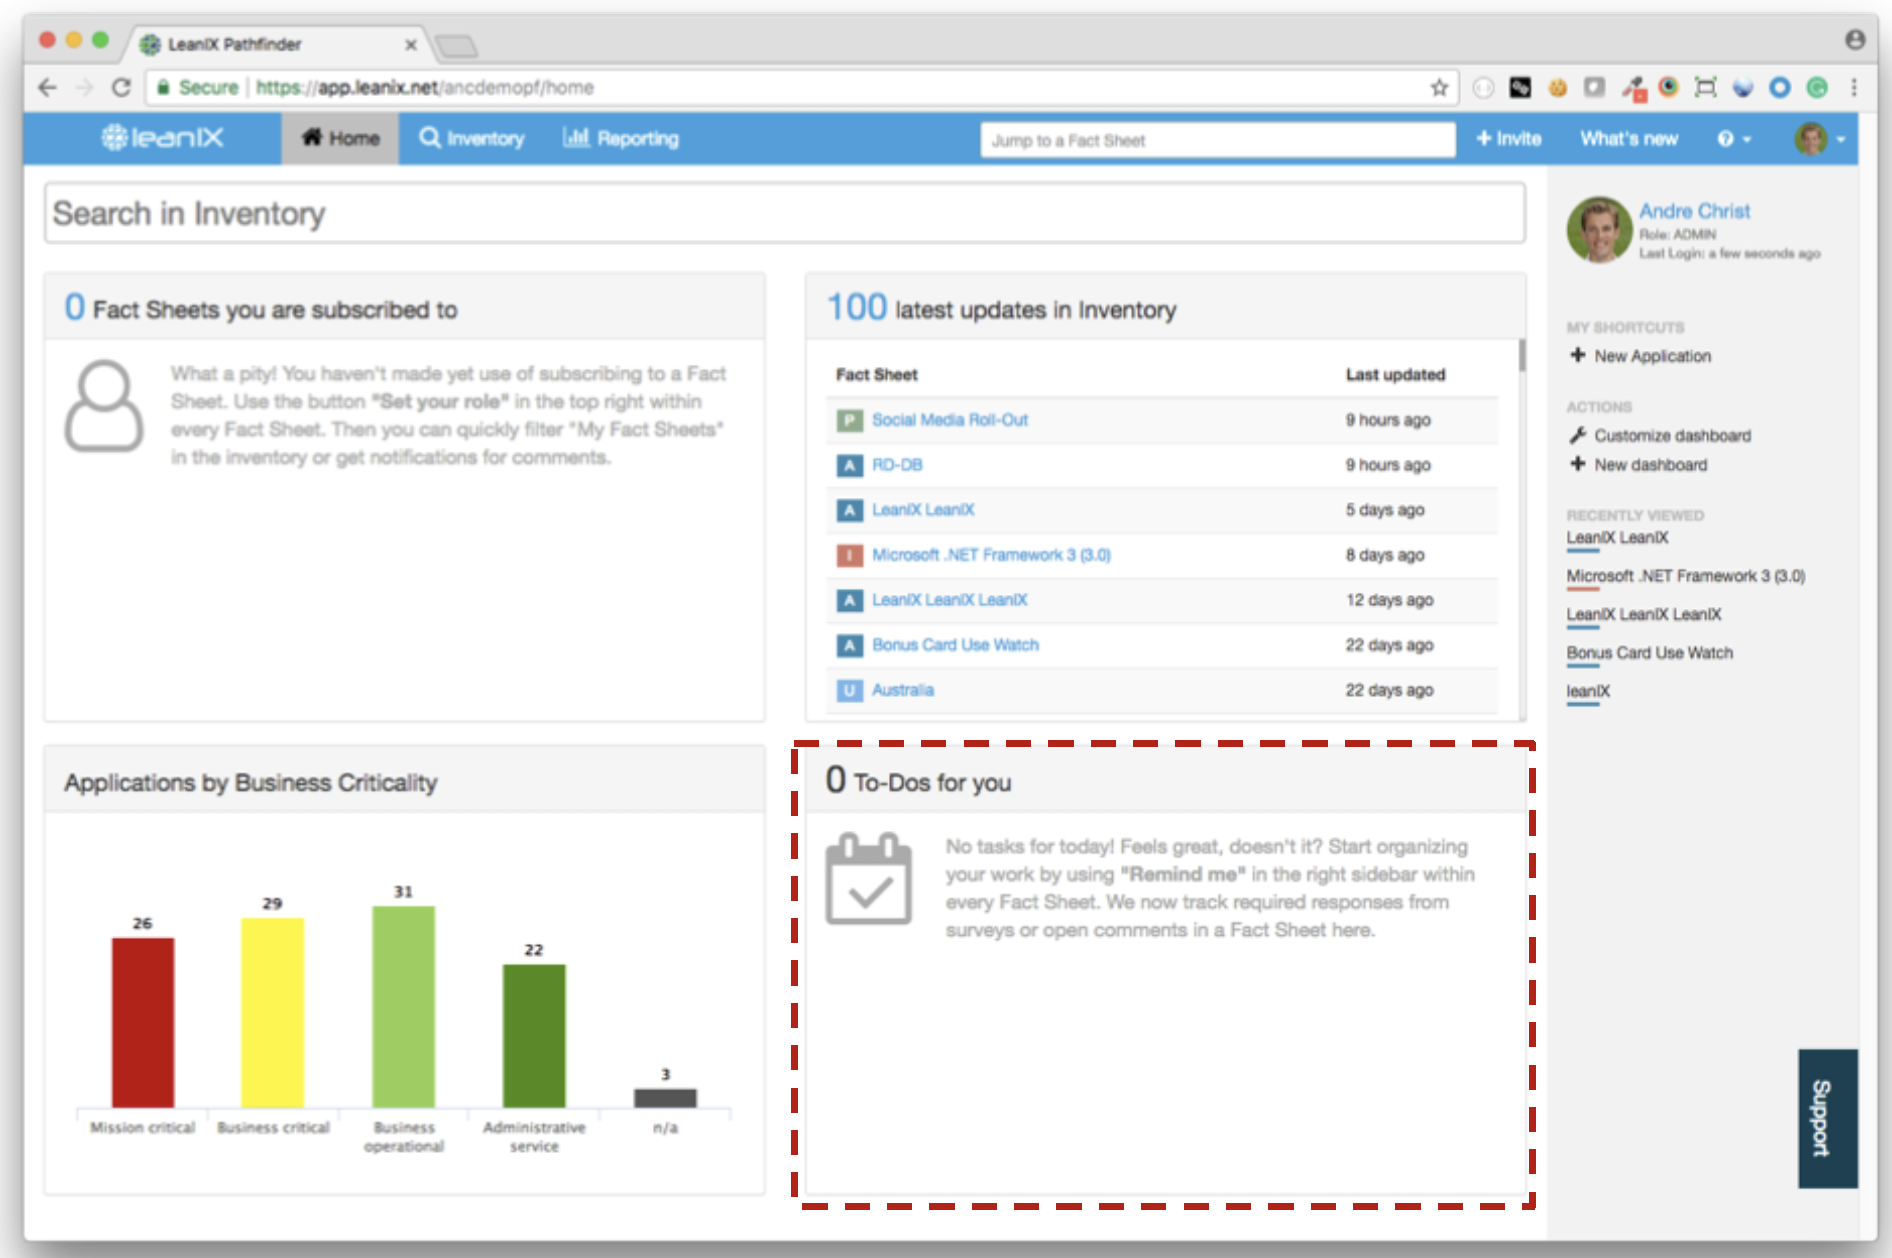Click the bookmark star in address bar
The height and width of the screenshot is (1258, 1892).
[x=1437, y=88]
